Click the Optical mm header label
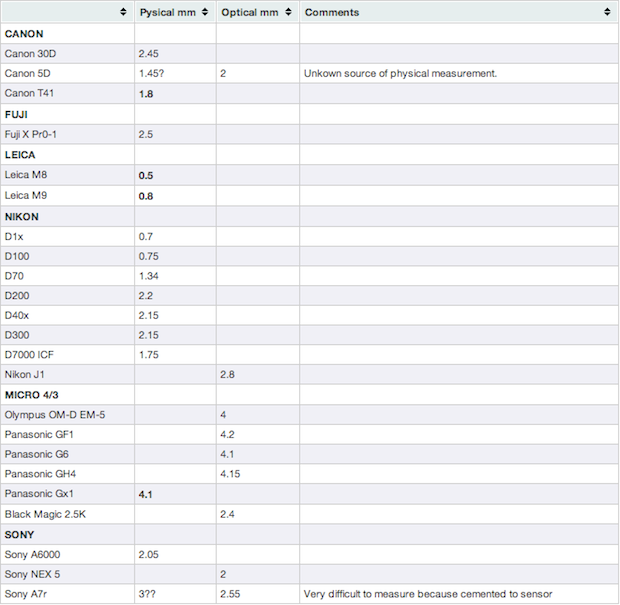Screen dimensions: 620x605 [x=250, y=13]
